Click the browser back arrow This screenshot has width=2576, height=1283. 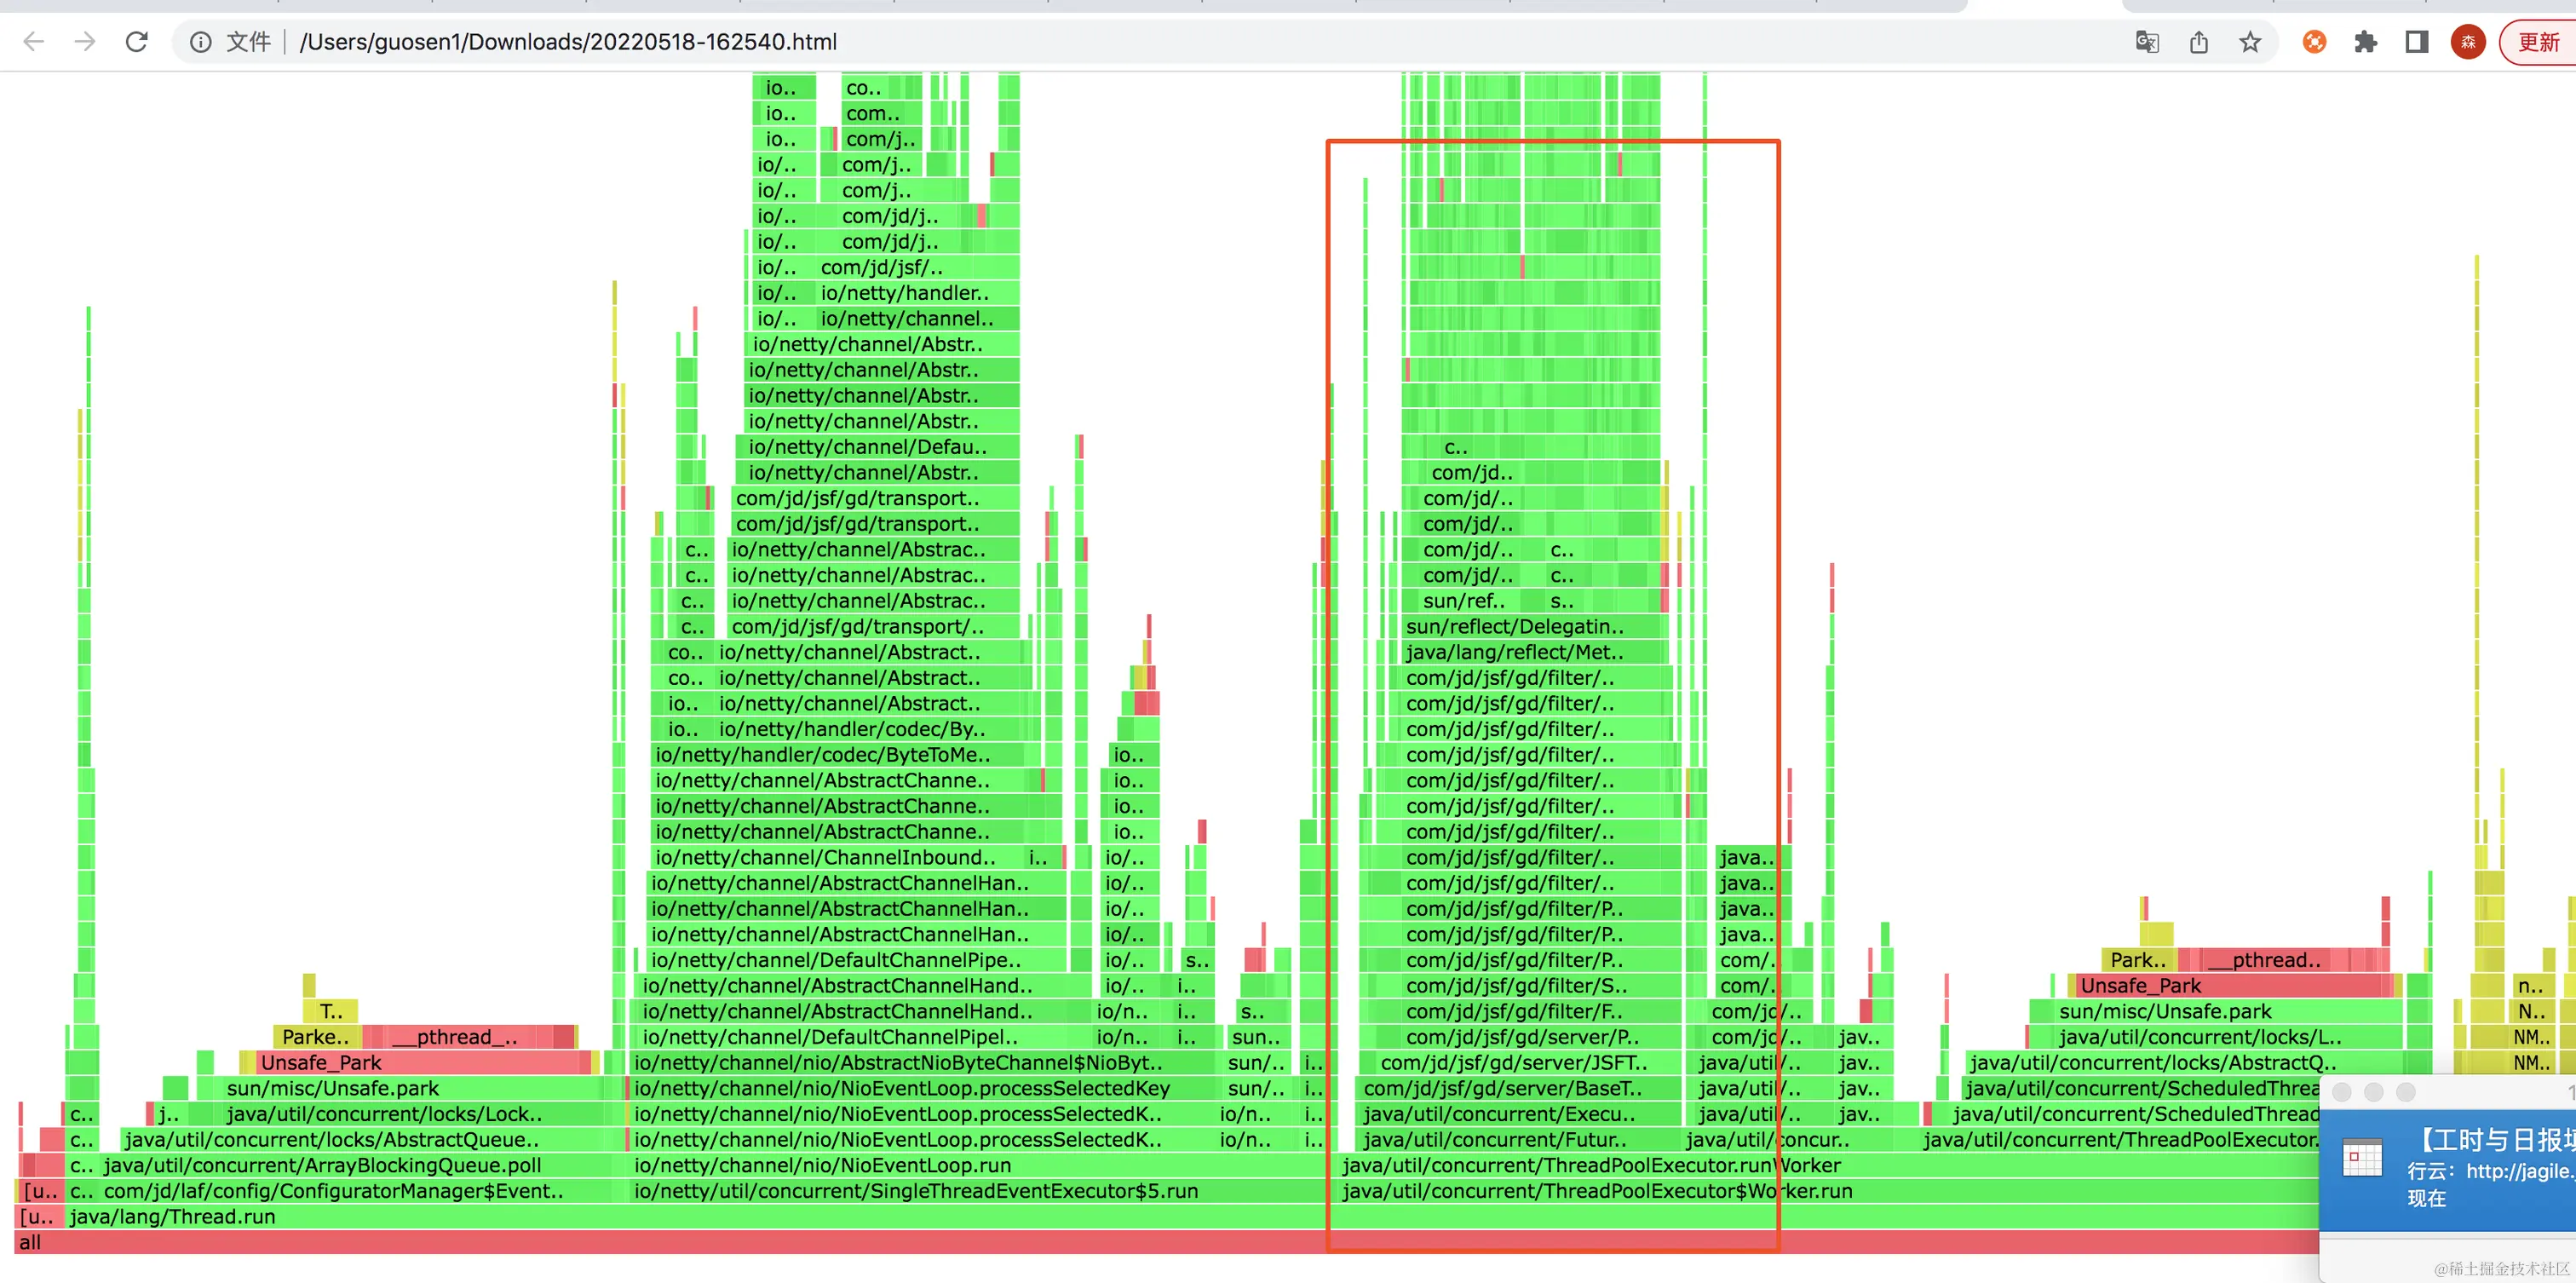(x=34, y=42)
